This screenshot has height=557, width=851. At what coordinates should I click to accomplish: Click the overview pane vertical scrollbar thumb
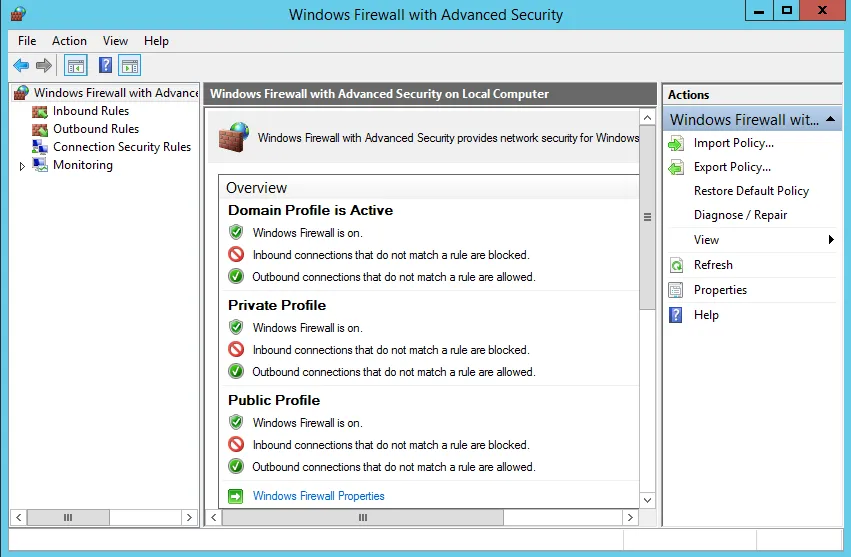pyautogui.click(x=647, y=217)
